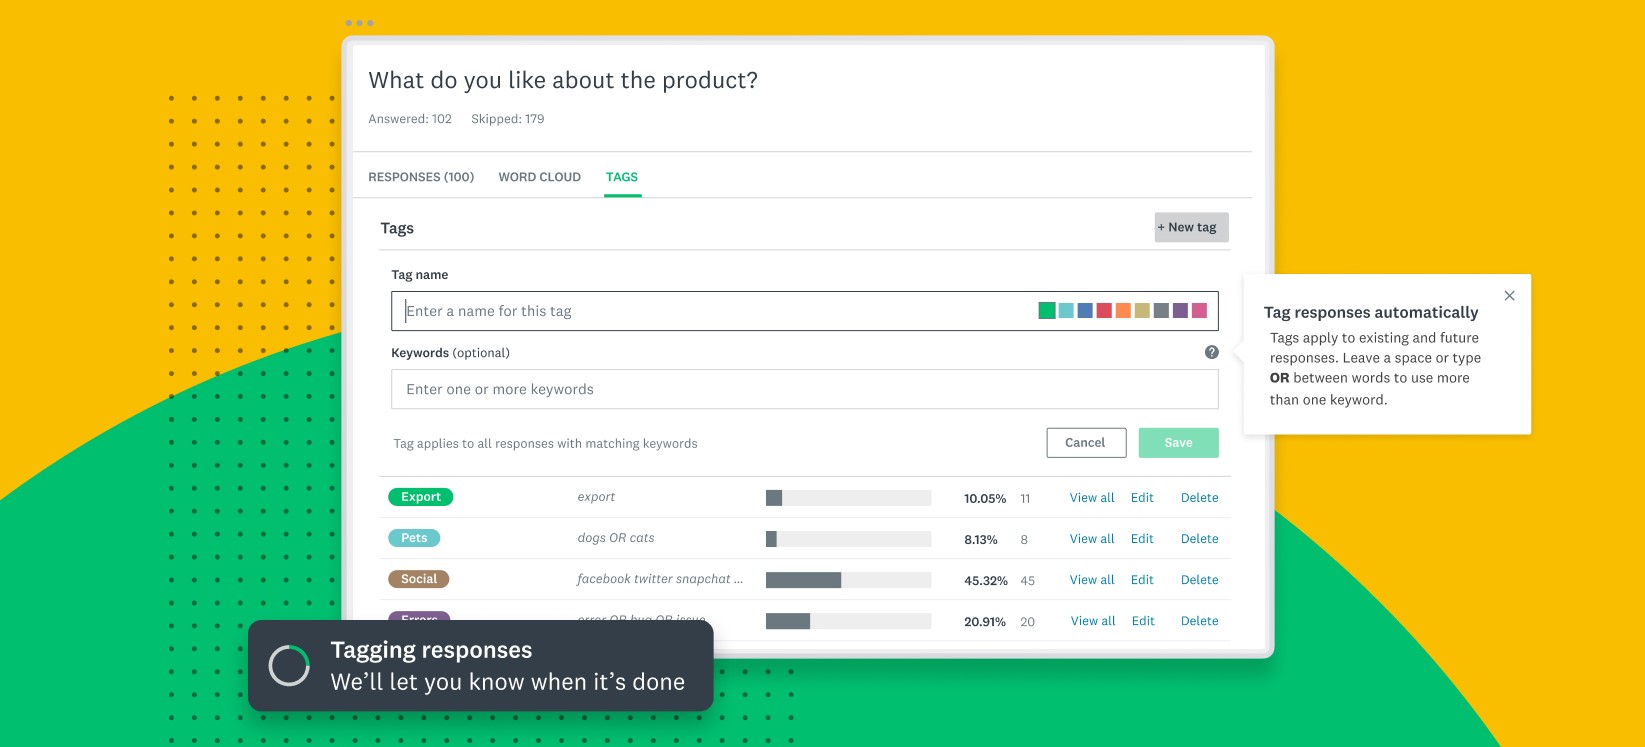1645x747 pixels.
Task: Click the three-dot window menu icon
Action: pos(359,23)
